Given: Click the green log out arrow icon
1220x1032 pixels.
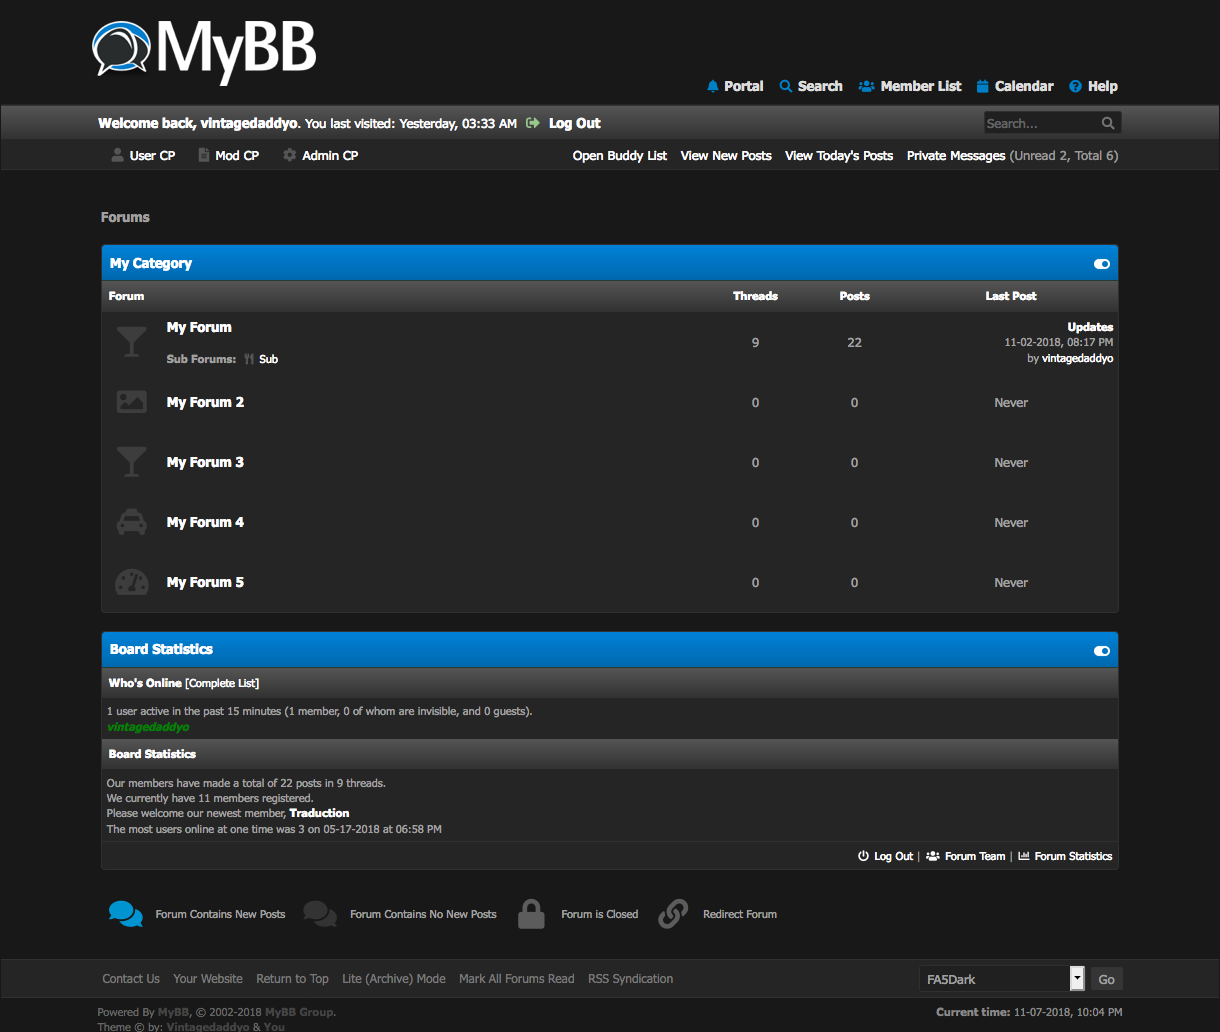Looking at the screenshot, I should pos(533,123).
